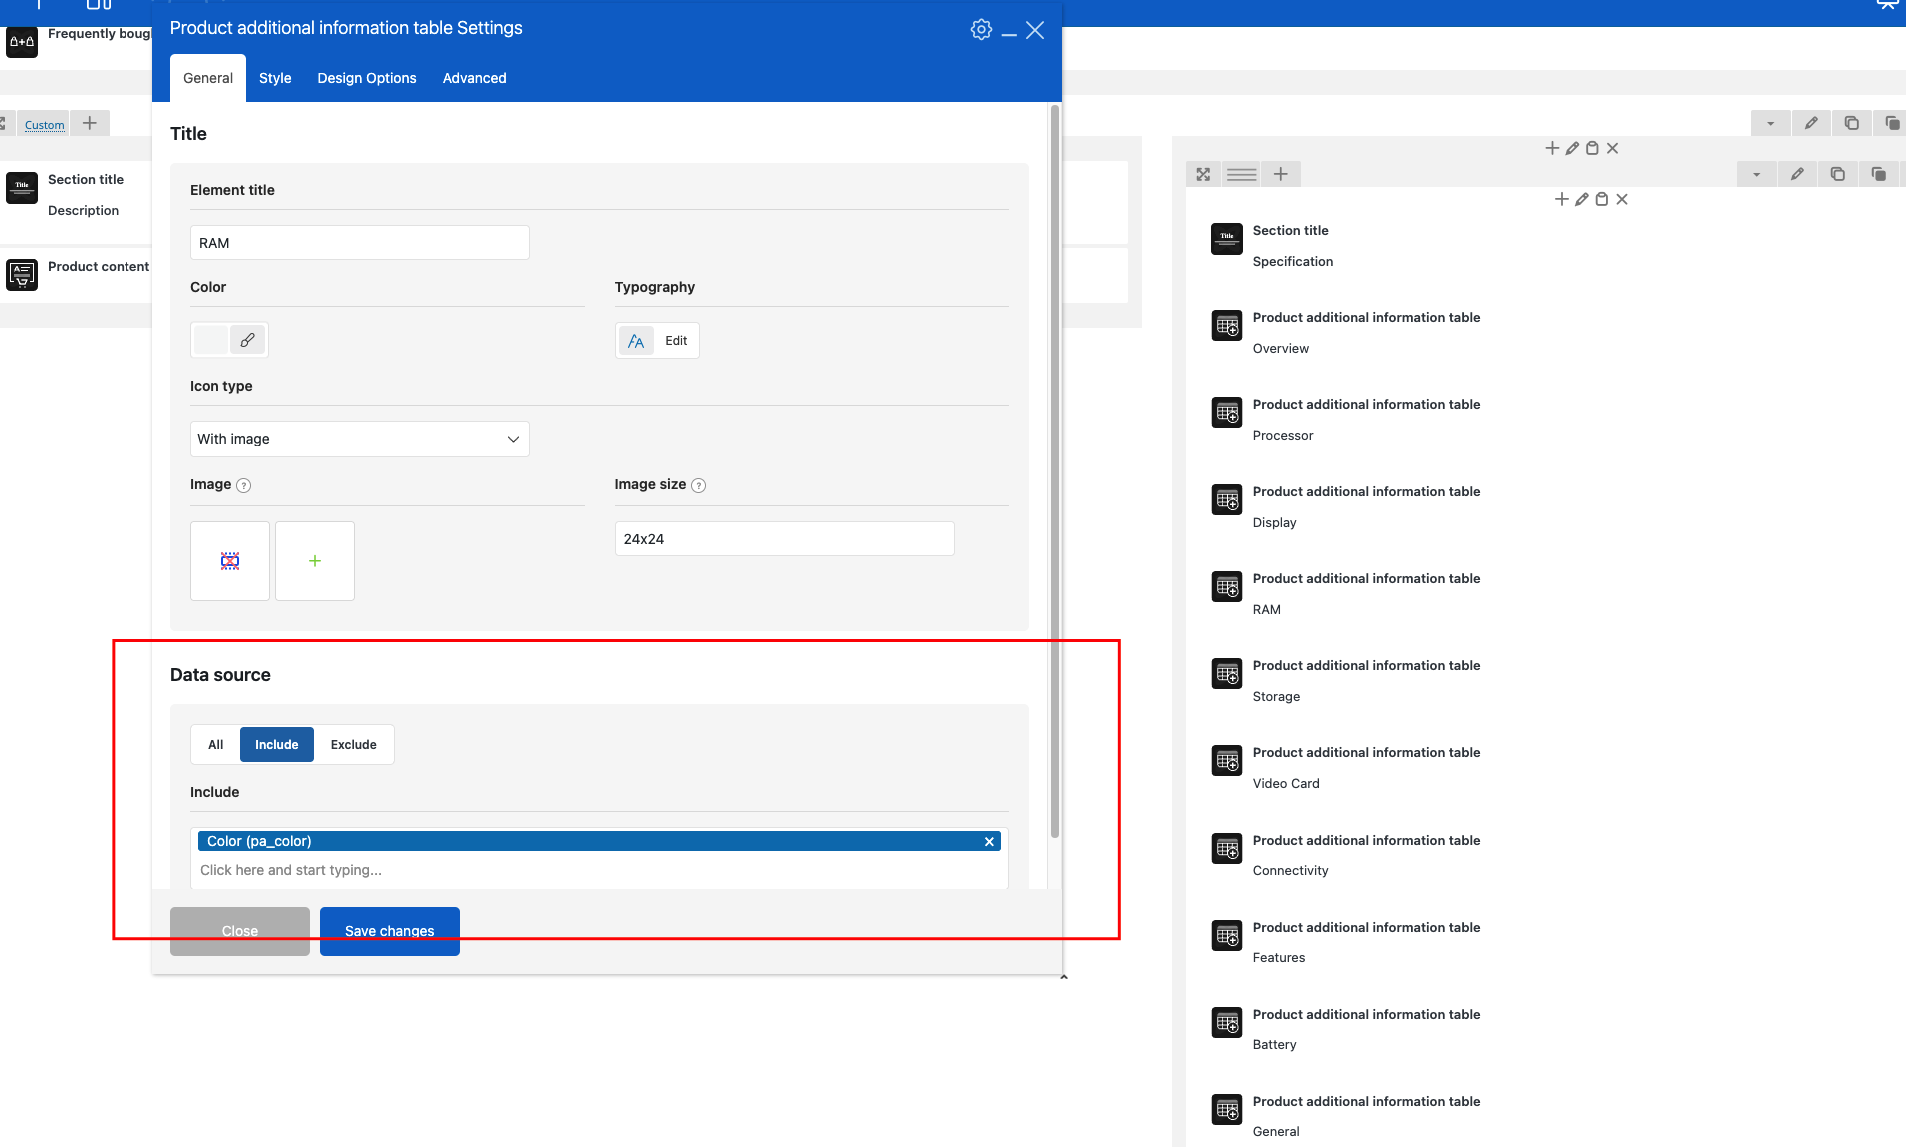Choose the All data source option
The image size is (1906, 1147).
tap(216, 745)
